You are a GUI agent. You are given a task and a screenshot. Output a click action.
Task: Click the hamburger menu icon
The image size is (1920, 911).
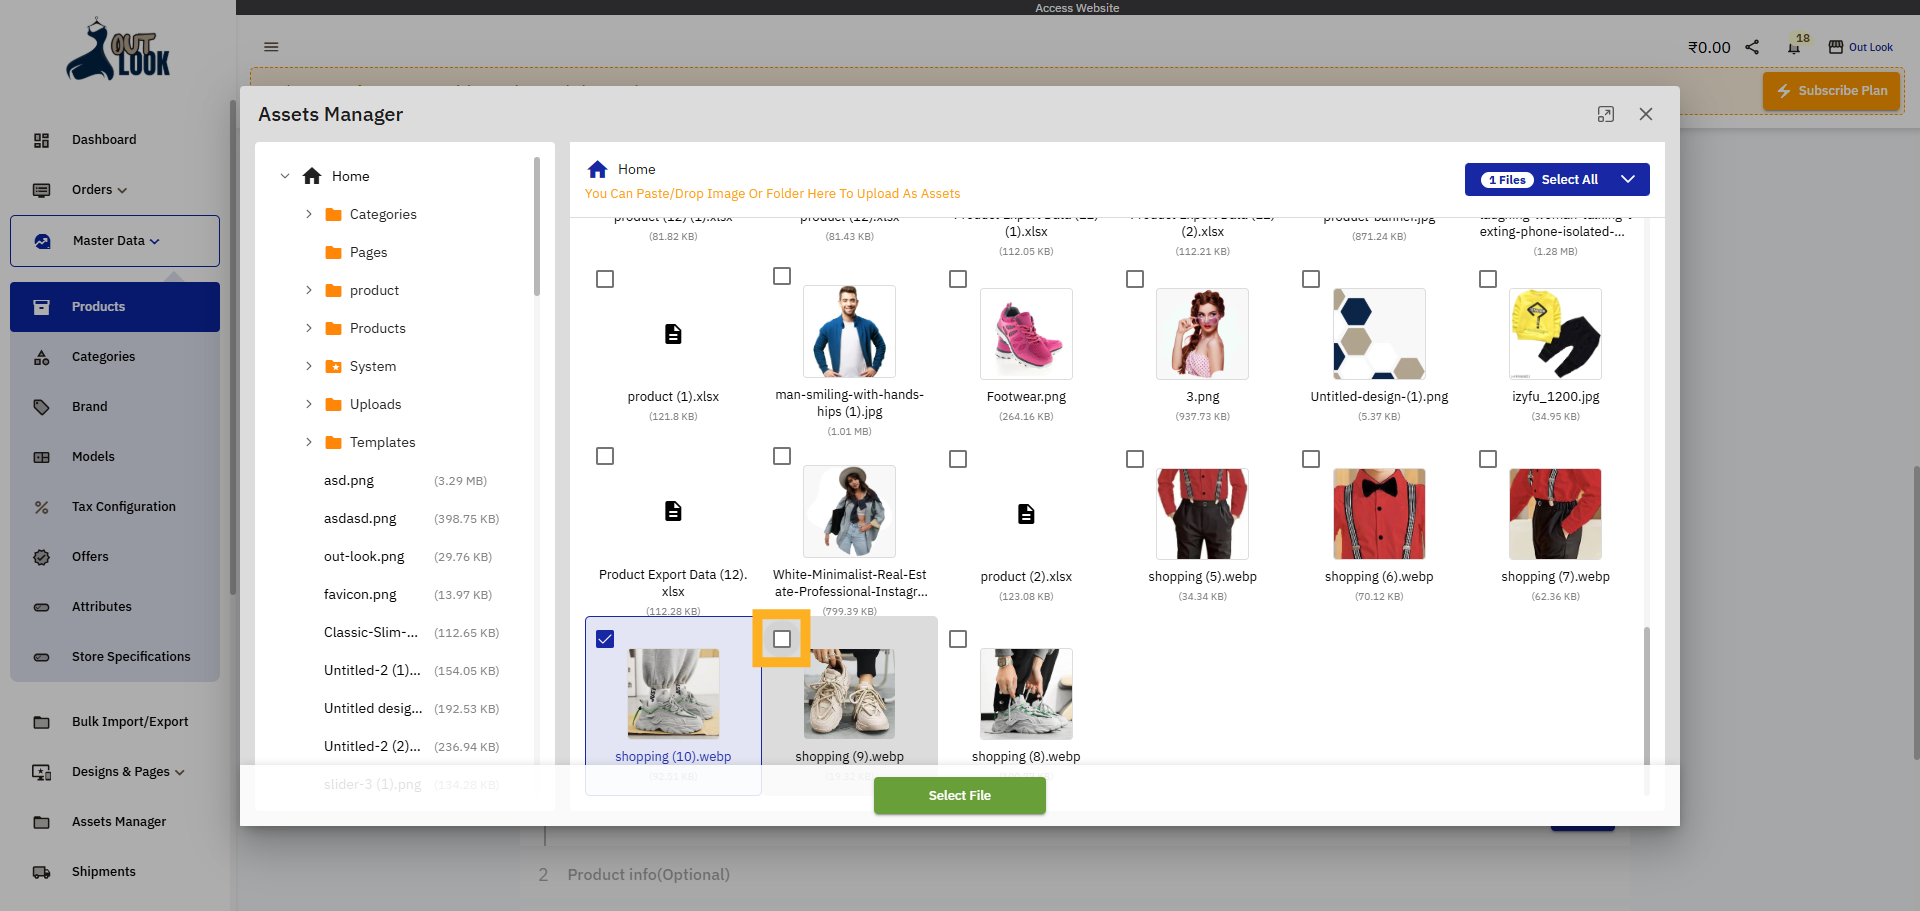(271, 47)
